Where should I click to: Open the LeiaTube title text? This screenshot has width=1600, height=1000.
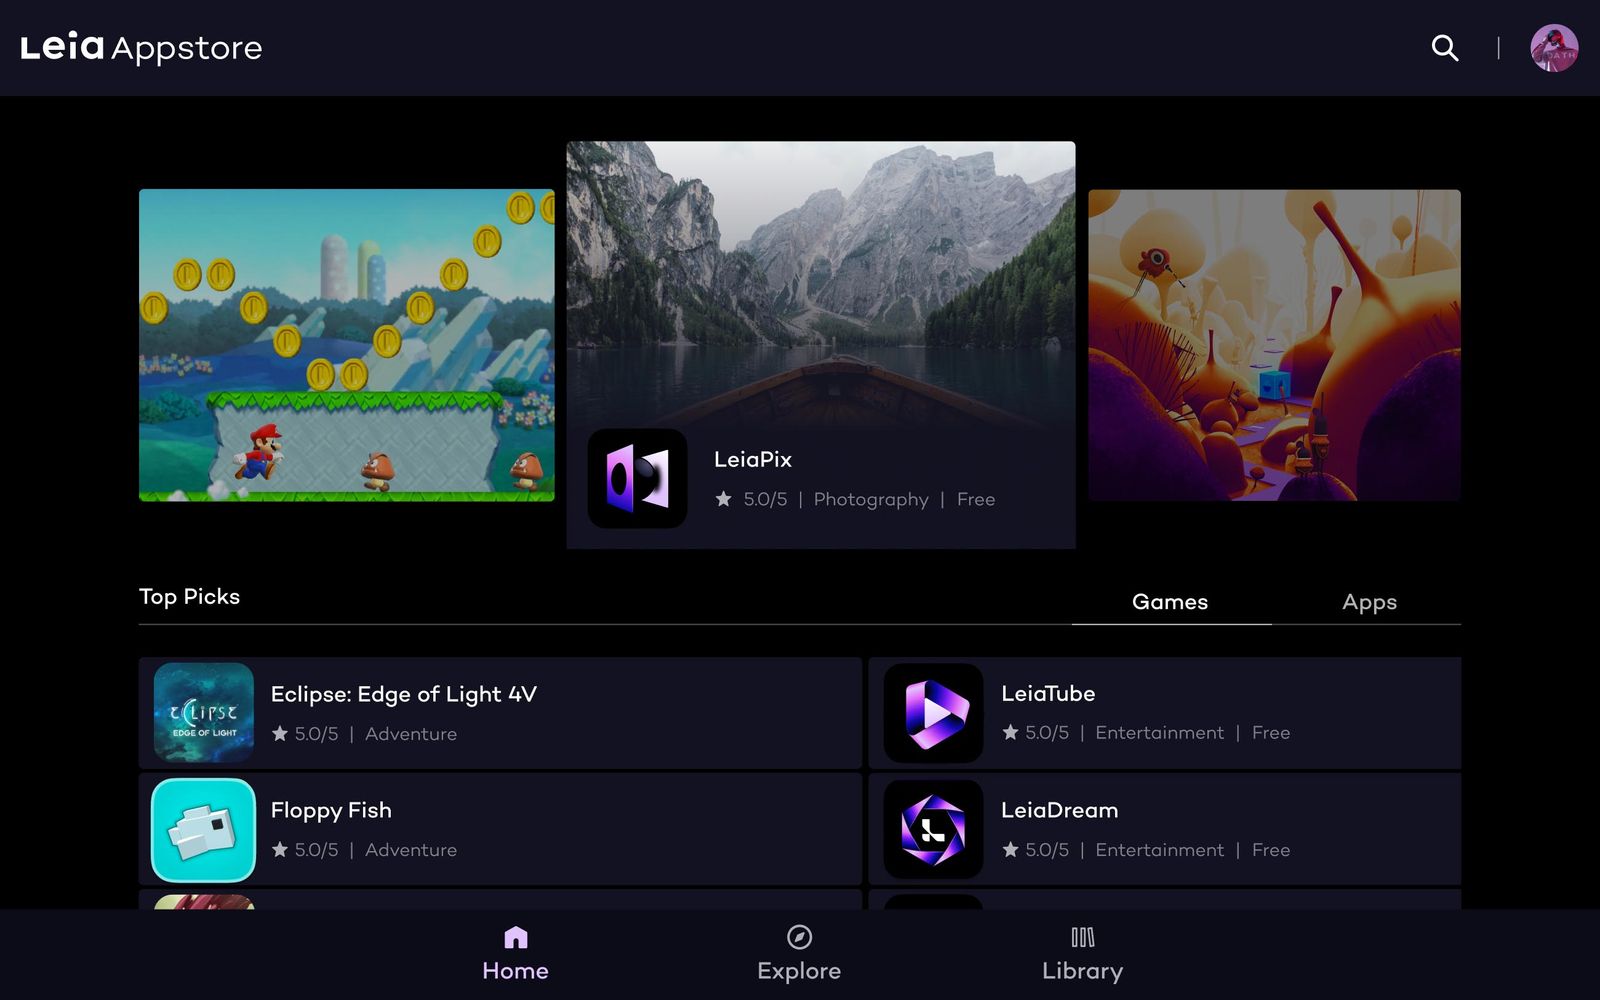[x=1048, y=694]
